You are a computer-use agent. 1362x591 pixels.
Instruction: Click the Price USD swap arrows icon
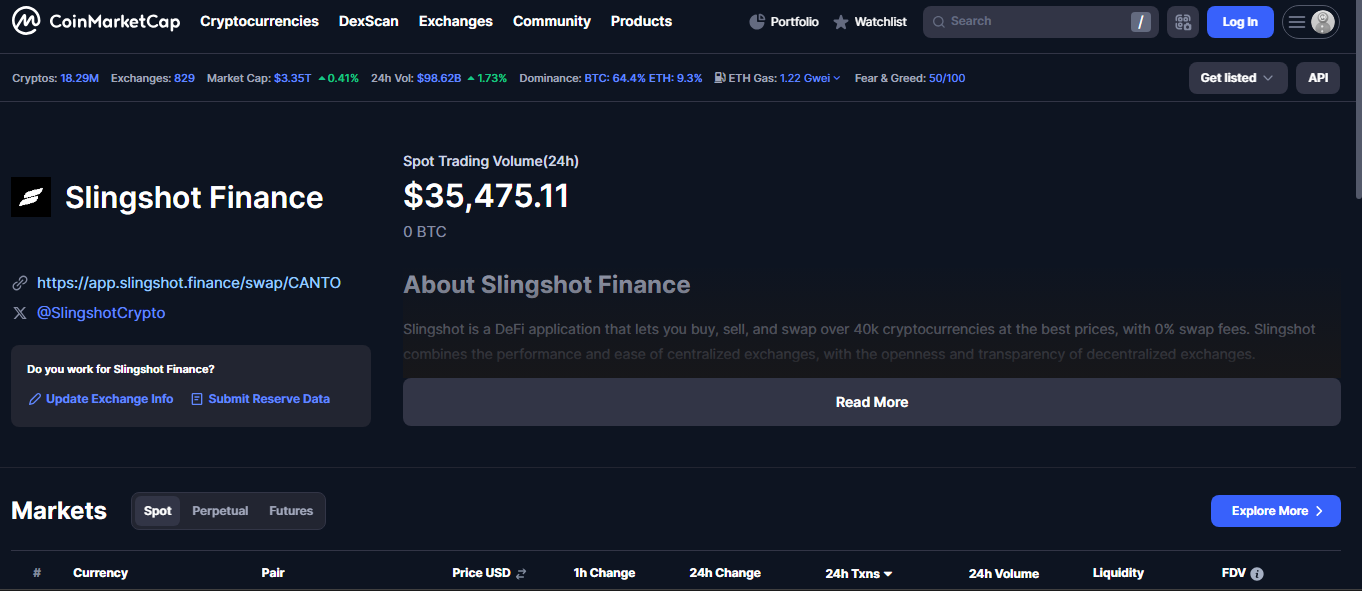click(x=521, y=574)
